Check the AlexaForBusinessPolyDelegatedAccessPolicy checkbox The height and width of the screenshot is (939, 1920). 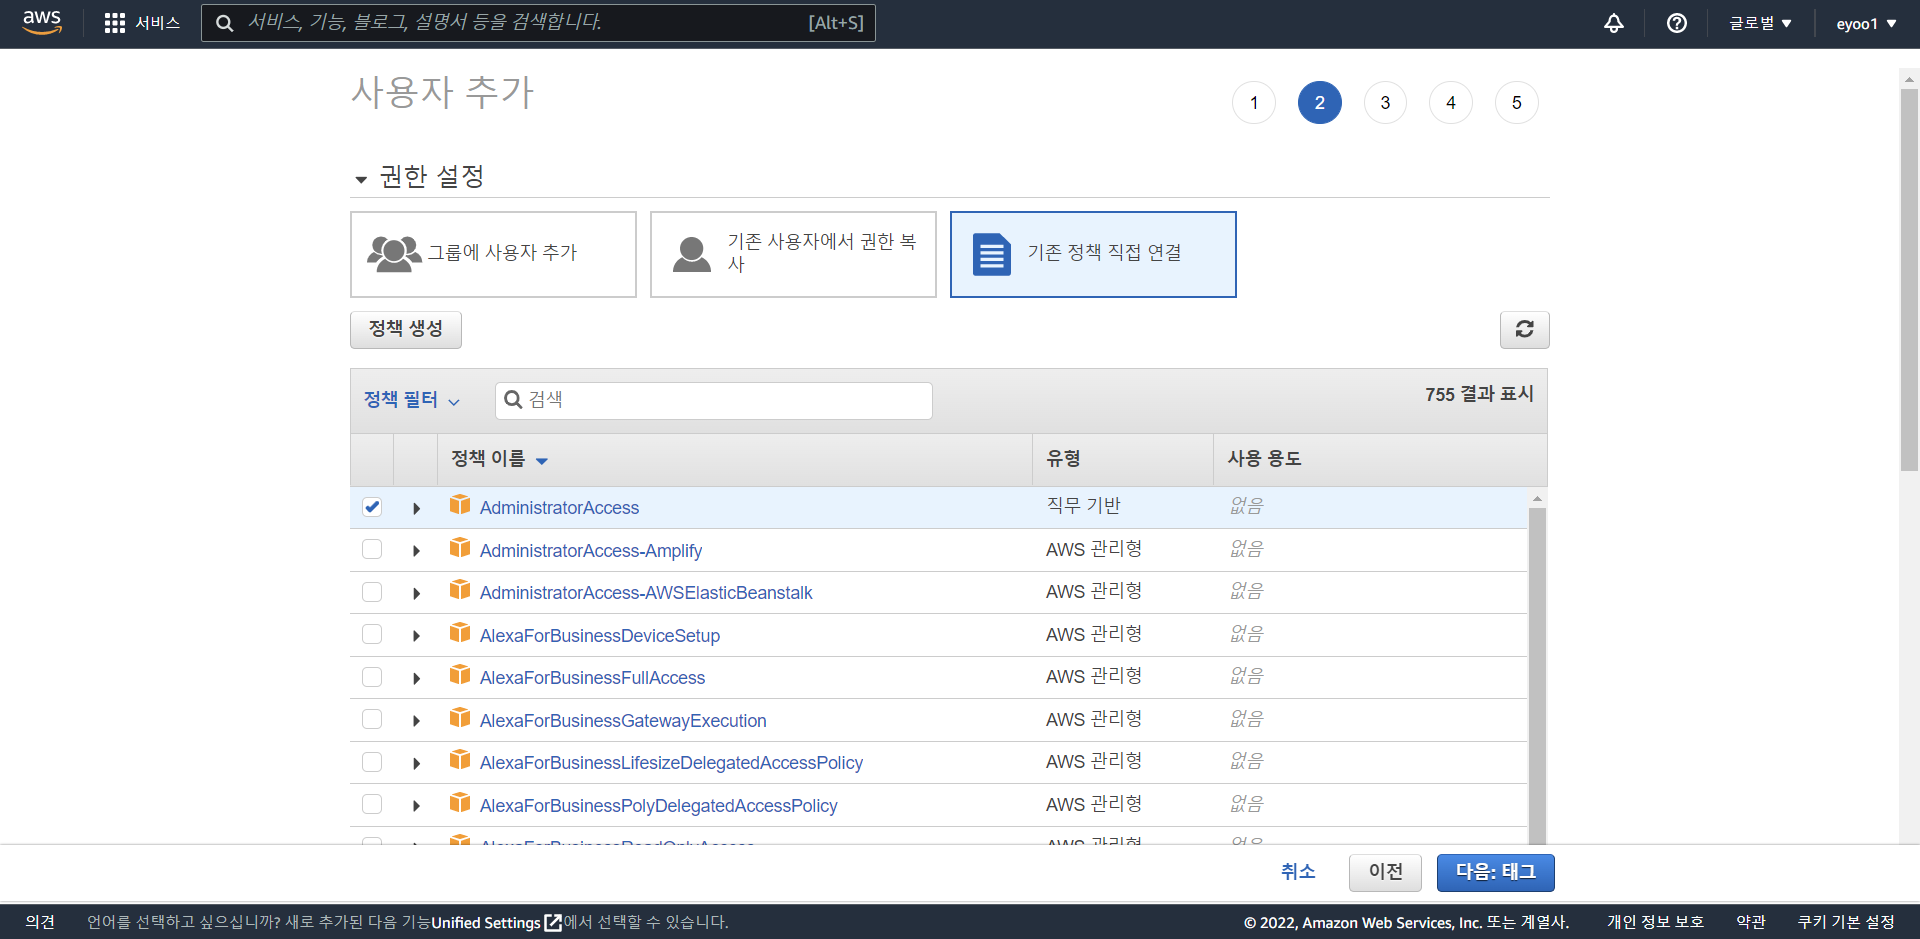point(372,804)
